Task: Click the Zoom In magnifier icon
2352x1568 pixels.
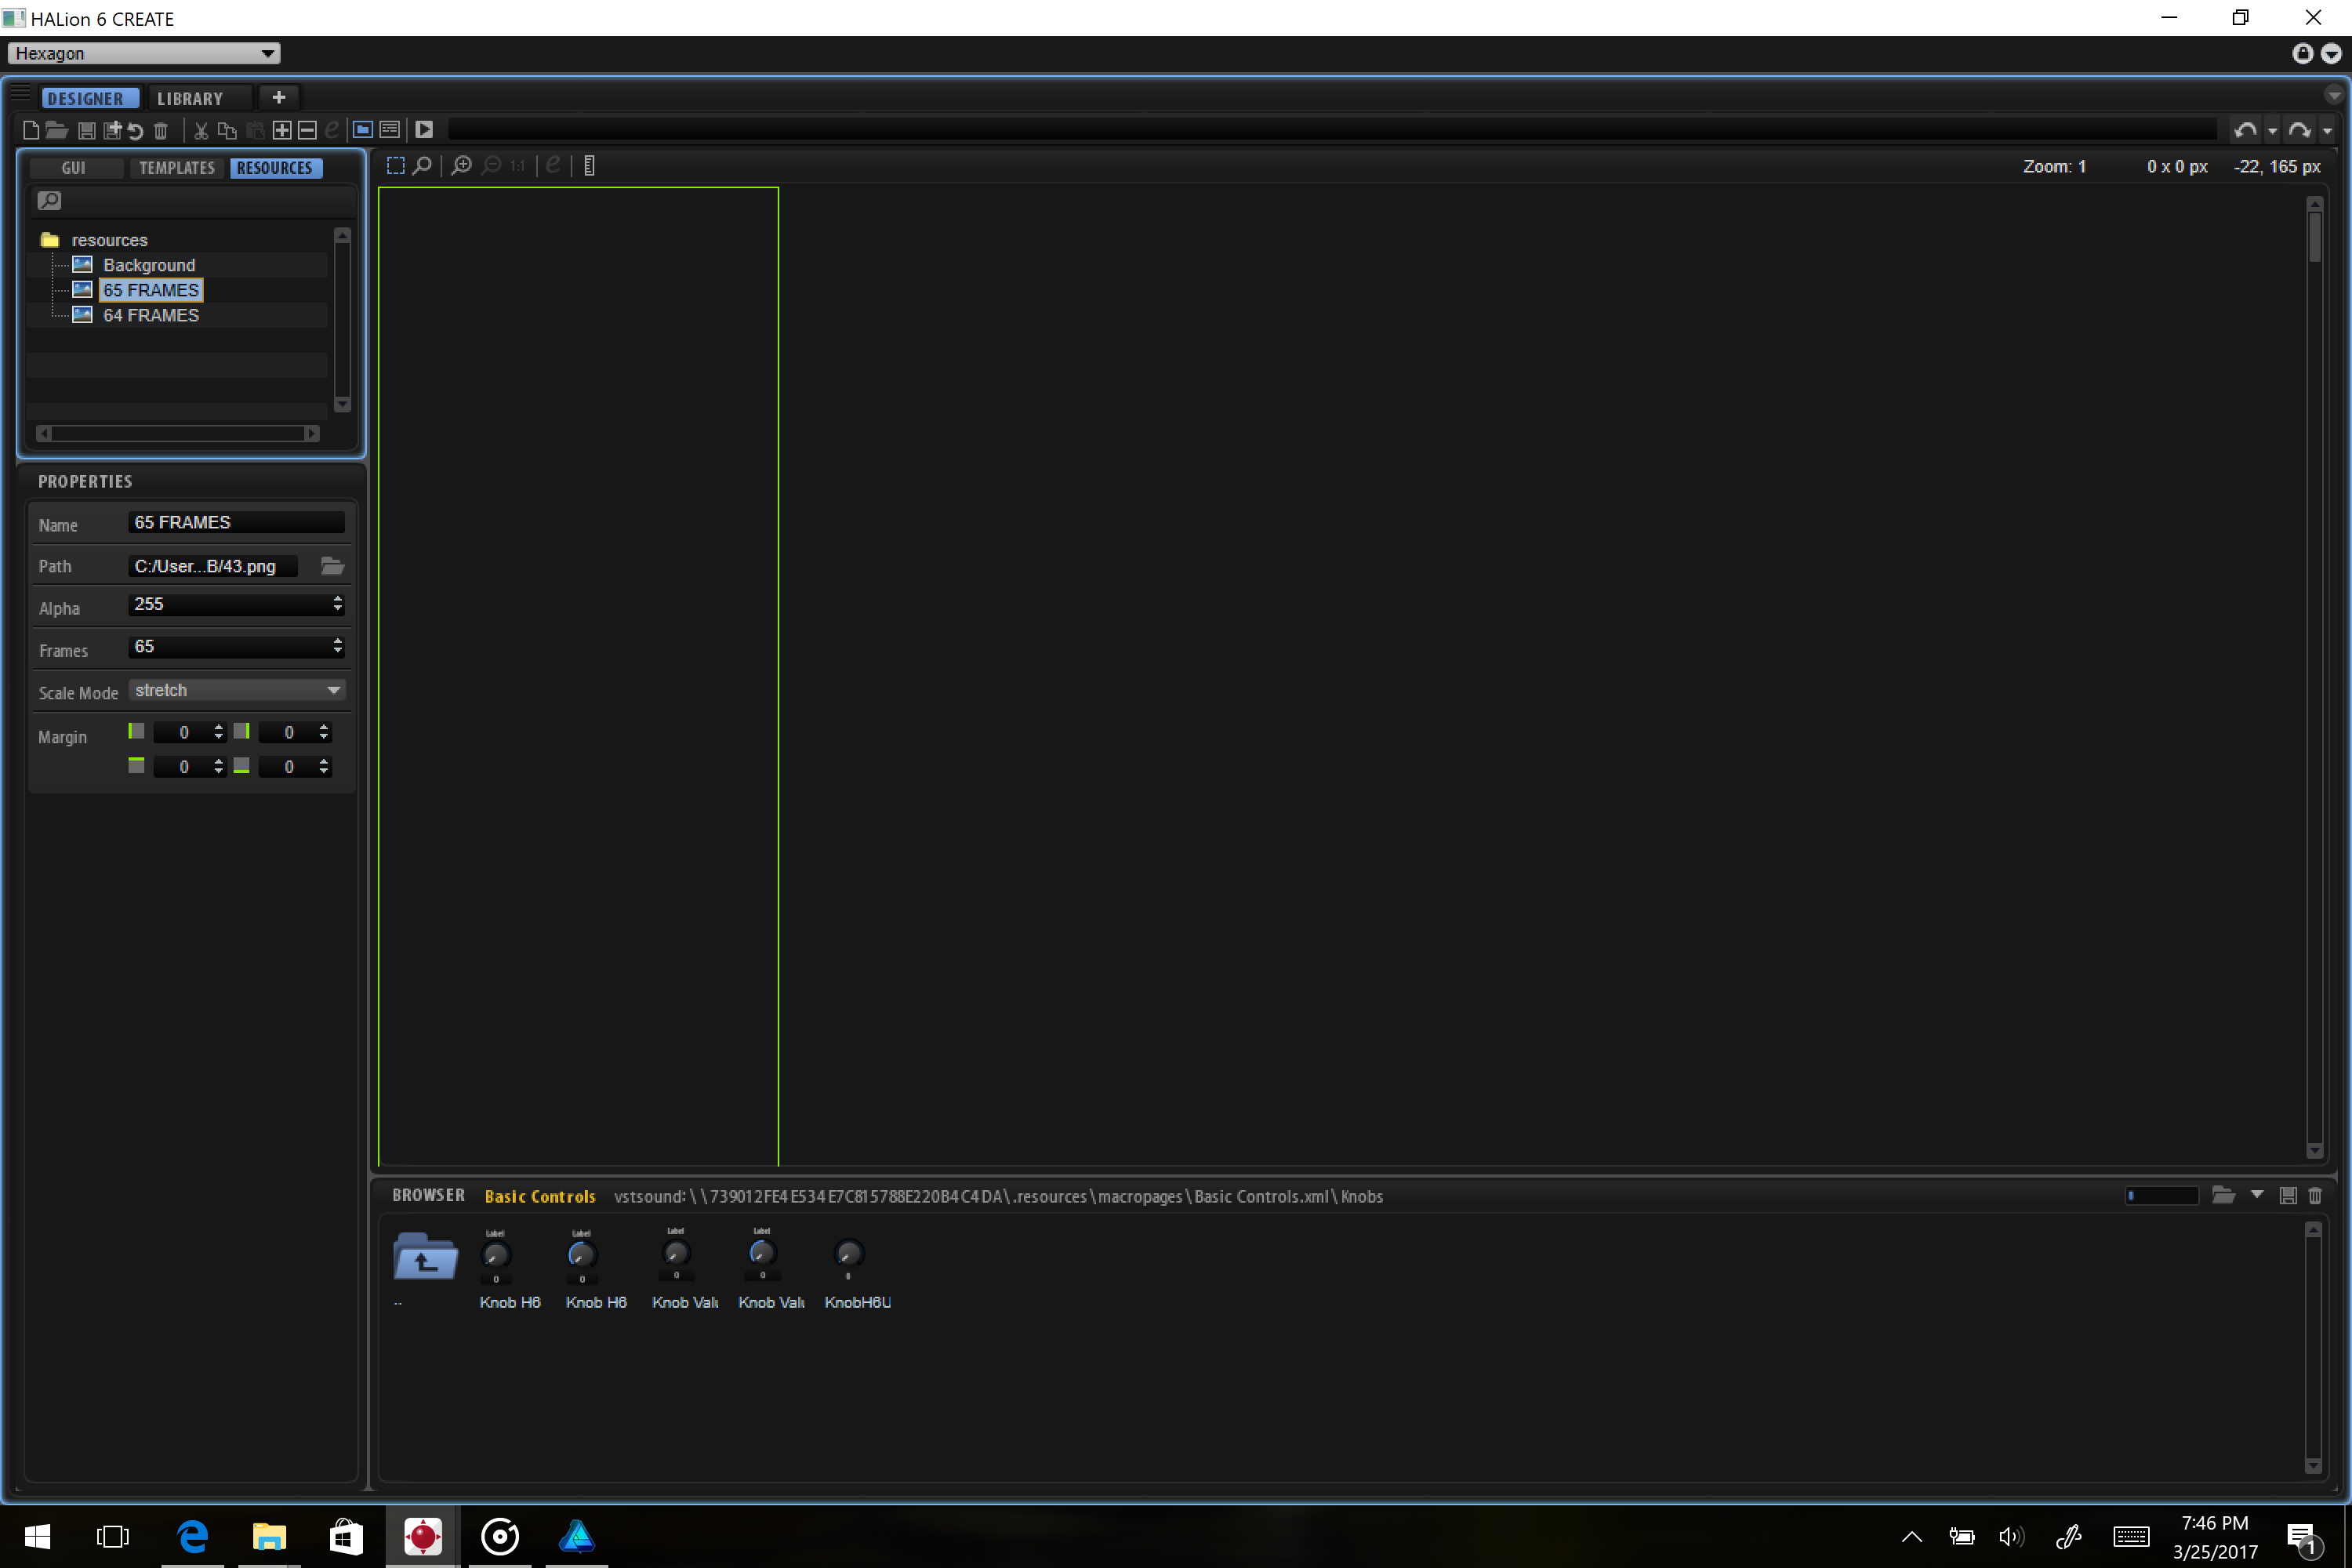Action: tap(461, 166)
